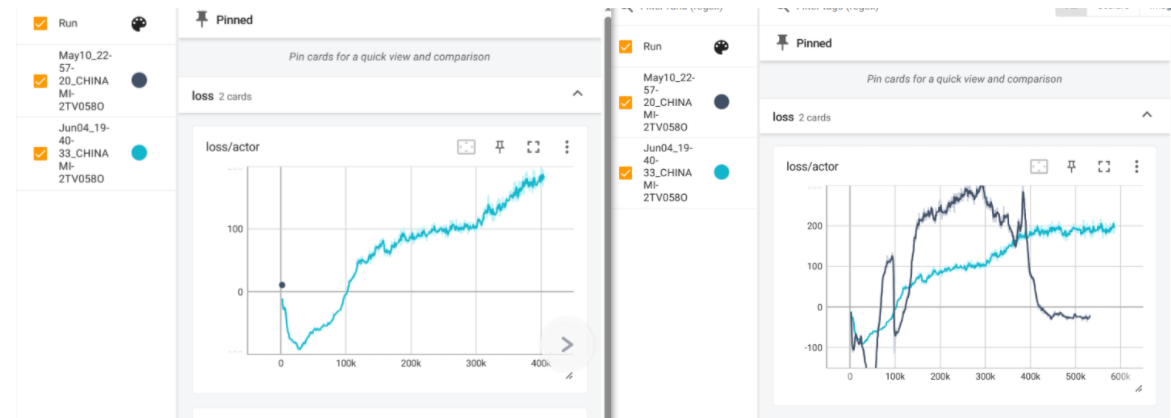
Task: Click the next arrow button over left chart
Action: tap(567, 344)
